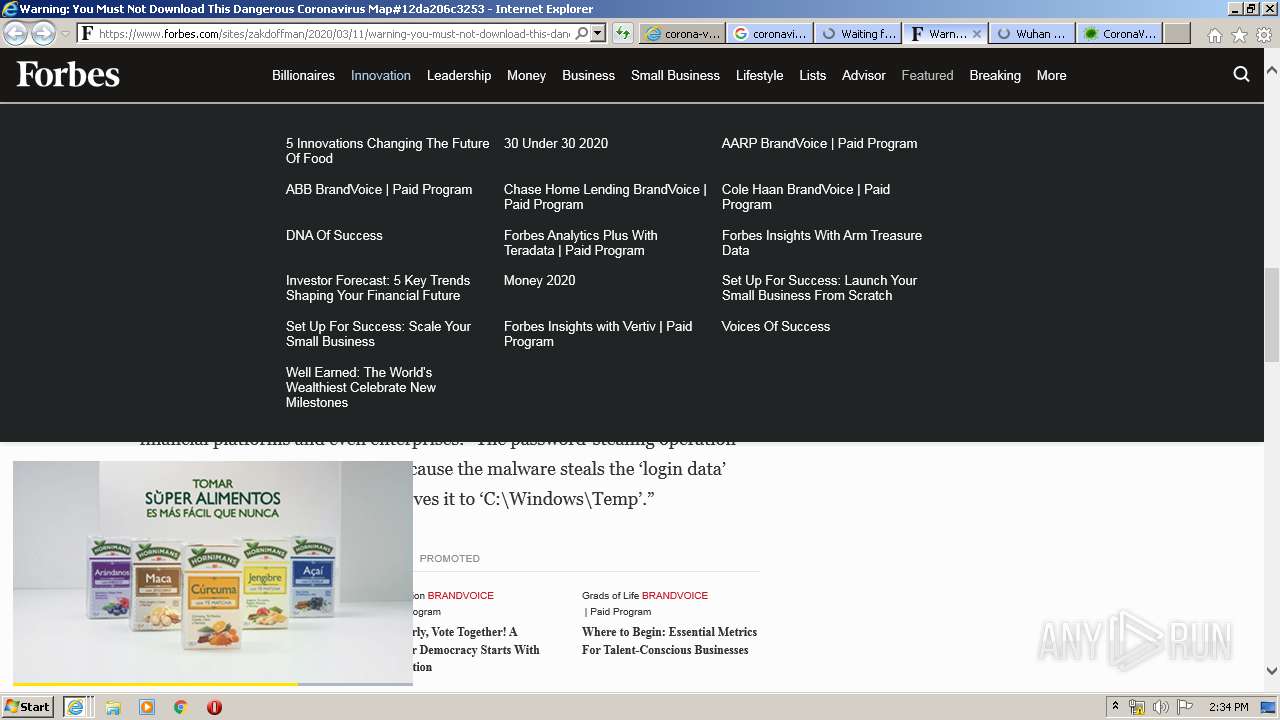Switch to the coronavi... Google tab
This screenshot has width=1280, height=720.
769,33
